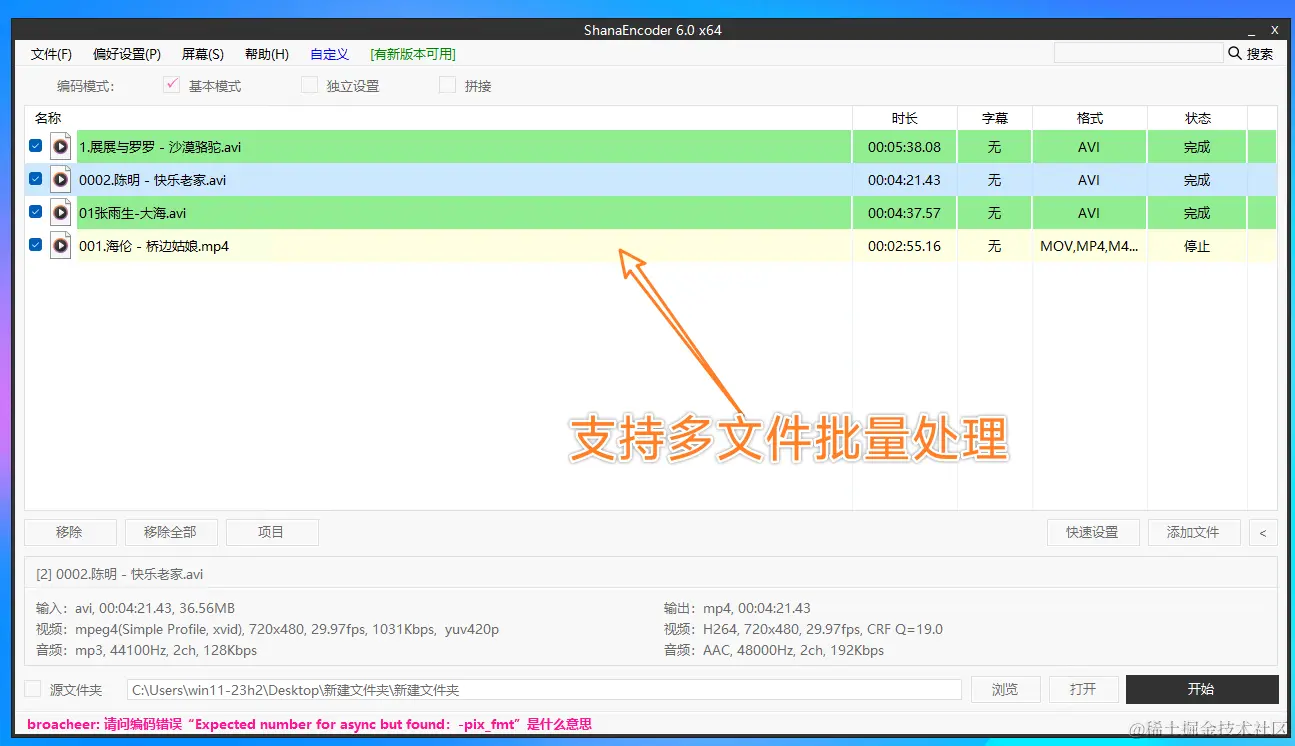Viewport: 1295px width, 746px height.
Task: Click the info header [2] 0002.陈明 - 快乐老家.avi
Action: (x=120, y=574)
